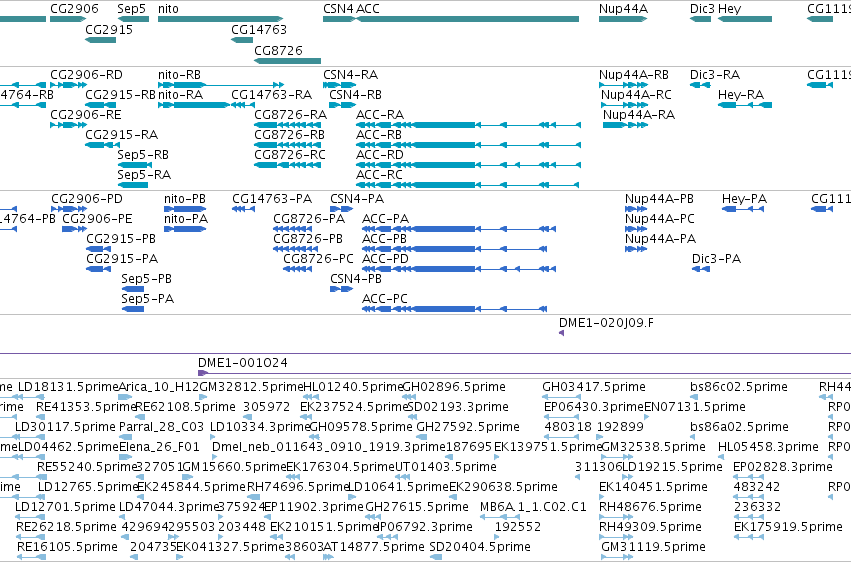Select the CG8726 gene glyph
This screenshot has height=562, width=851.
287,61
